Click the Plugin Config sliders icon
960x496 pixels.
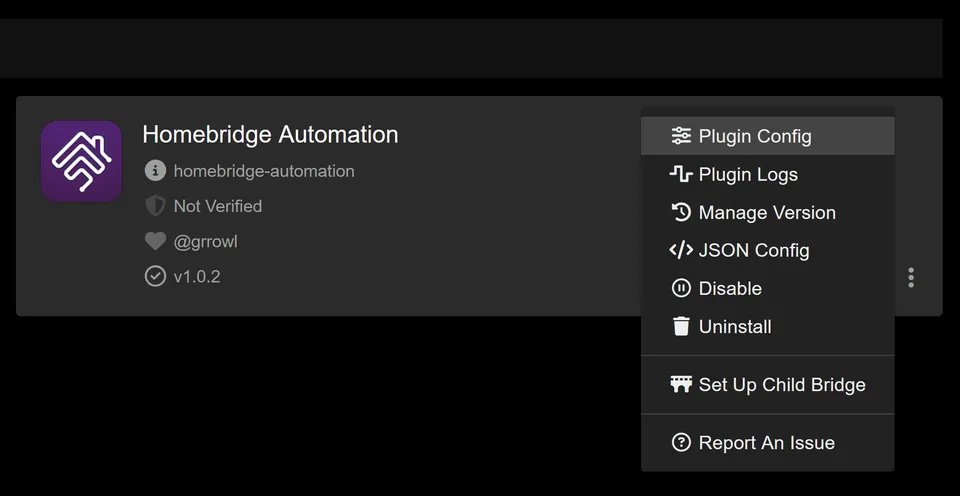coord(681,136)
